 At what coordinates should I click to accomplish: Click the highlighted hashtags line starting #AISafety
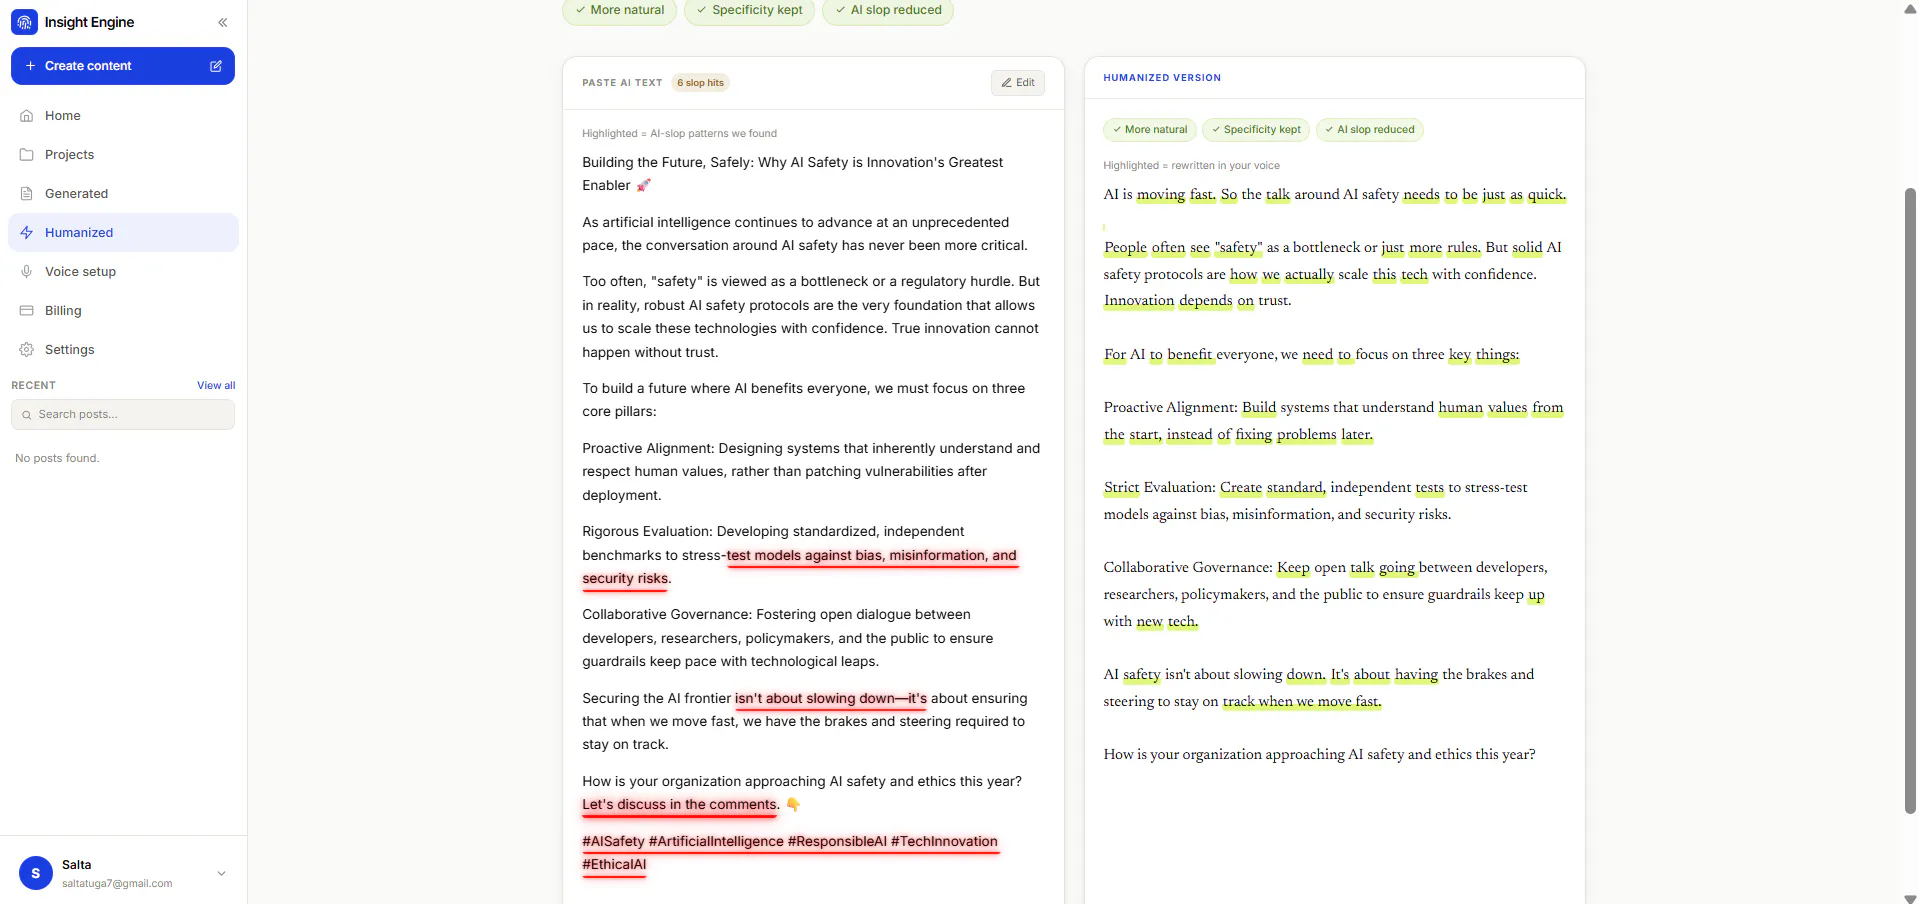pos(790,853)
